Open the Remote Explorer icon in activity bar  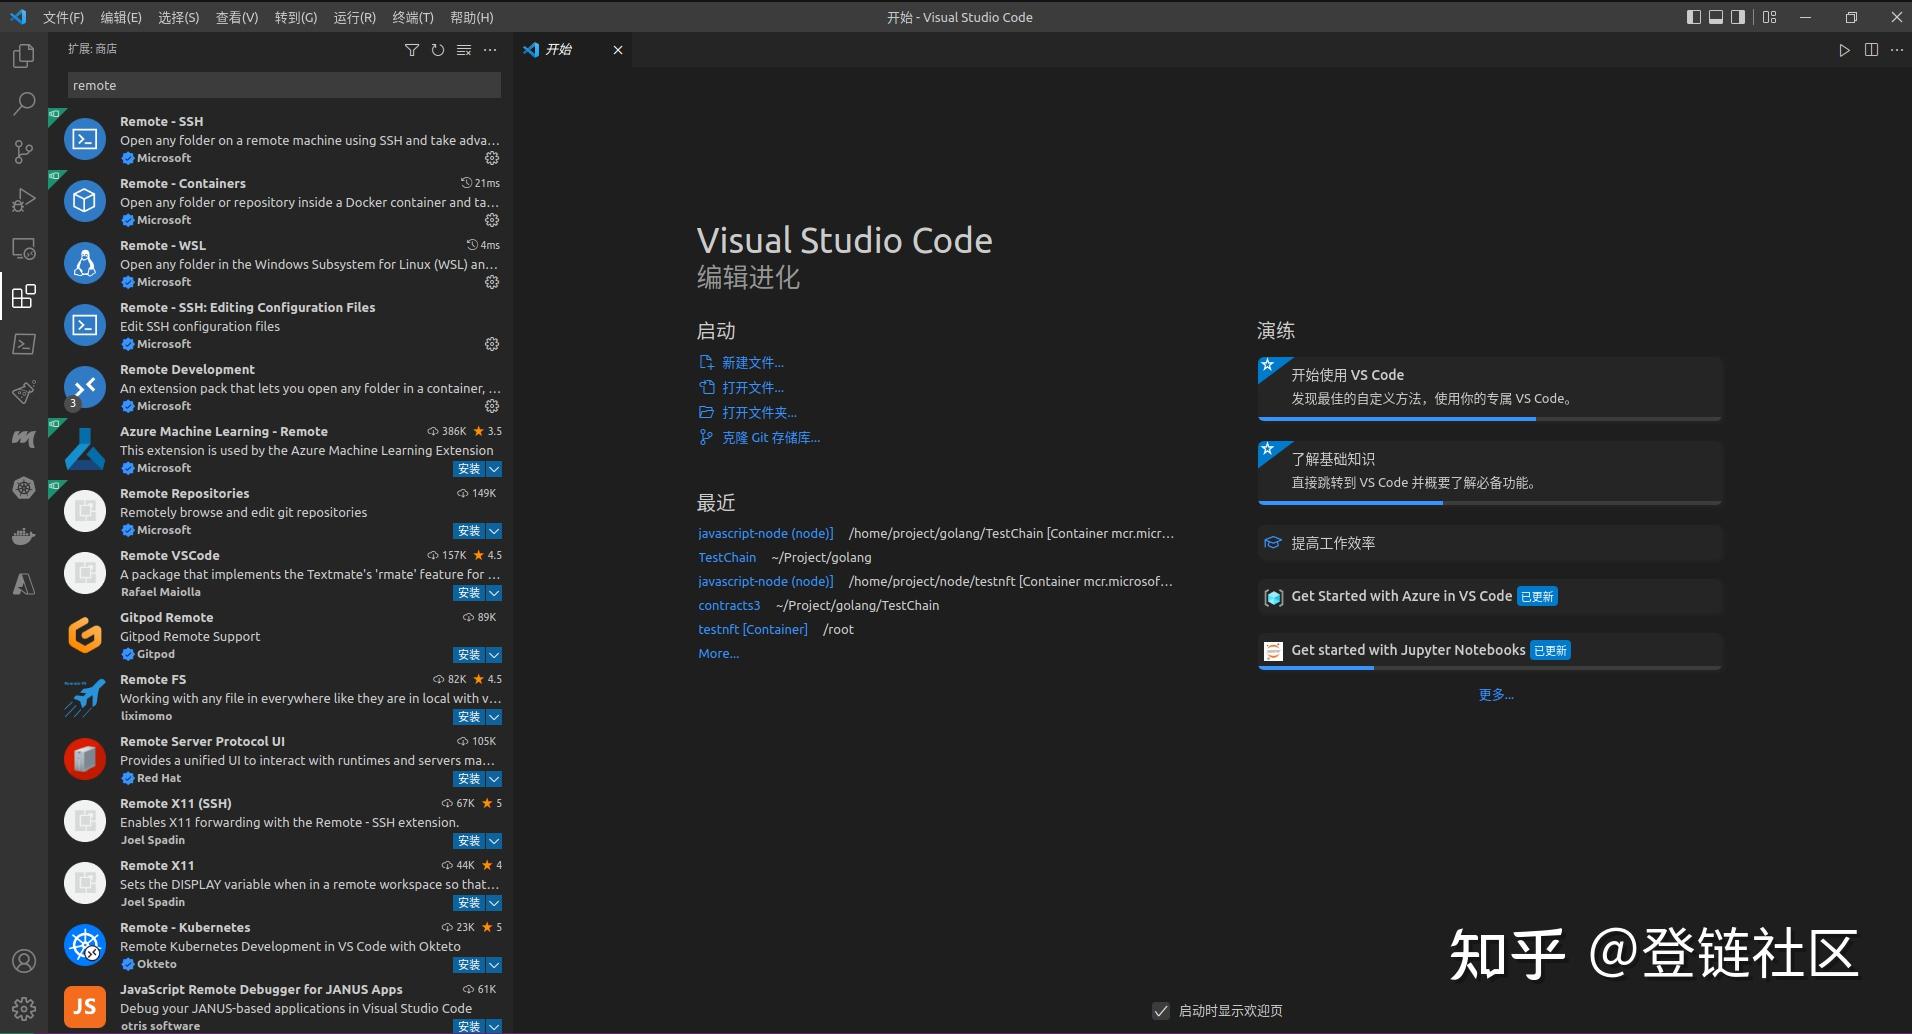[x=24, y=249]
